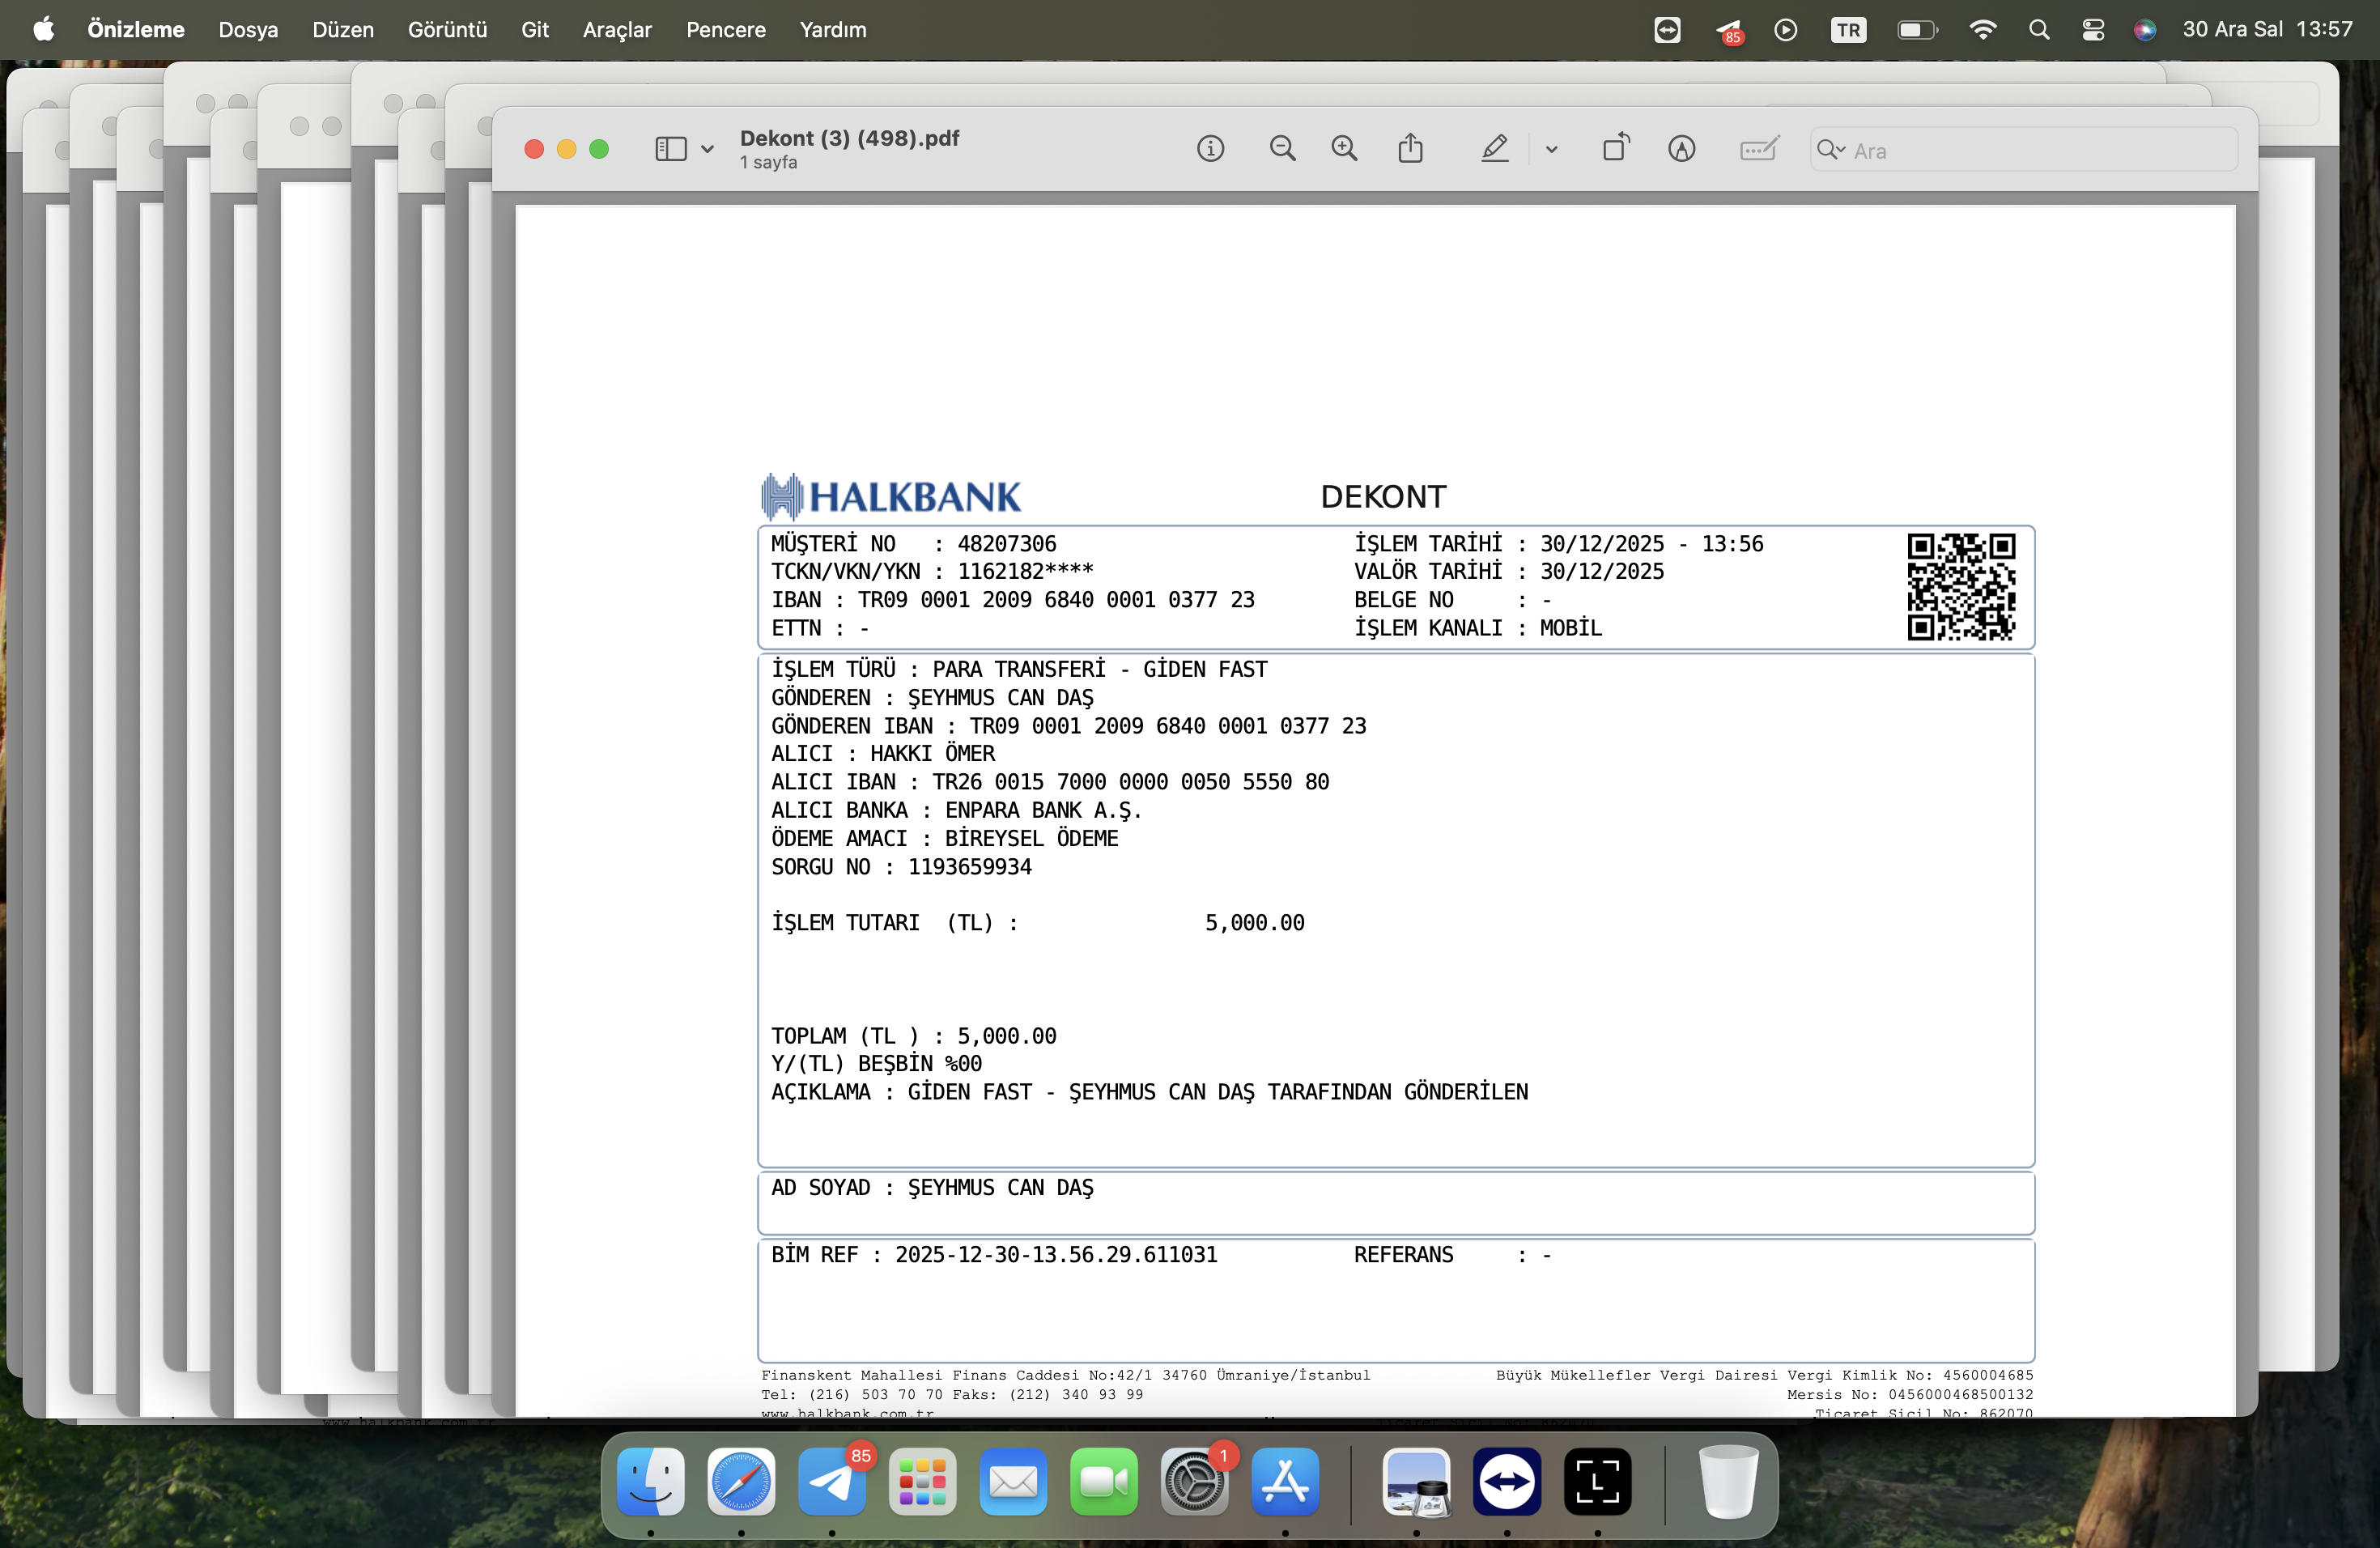Open System Settings from the Dock

click(1194, 1481)
